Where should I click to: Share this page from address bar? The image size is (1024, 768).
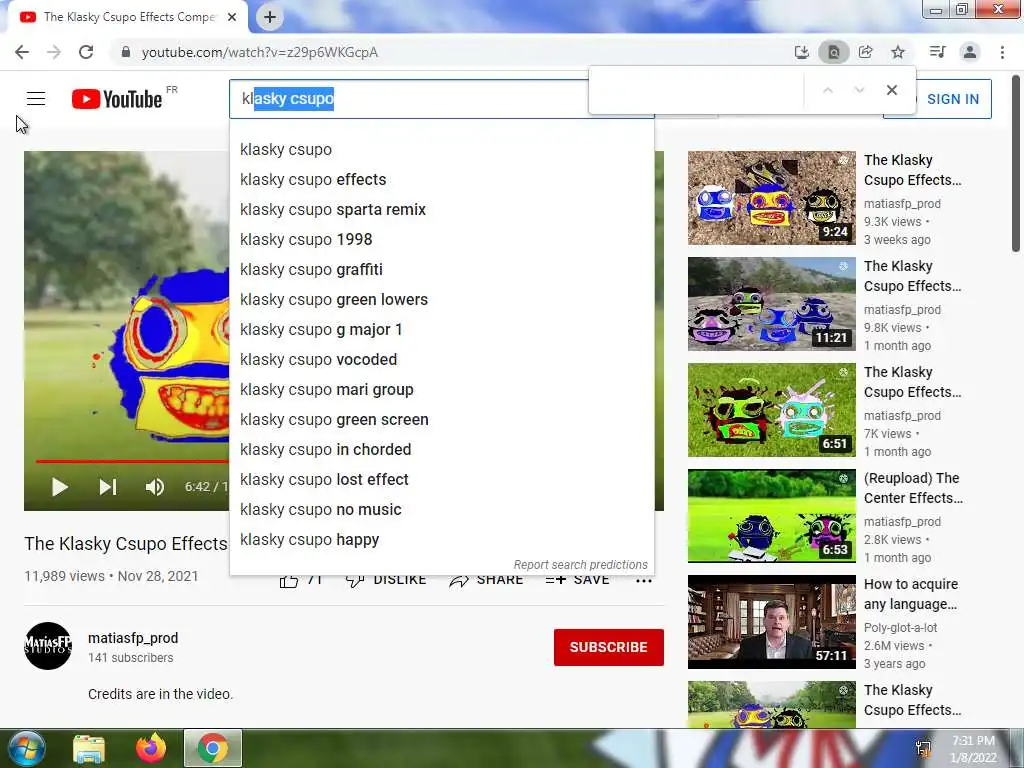866,52
